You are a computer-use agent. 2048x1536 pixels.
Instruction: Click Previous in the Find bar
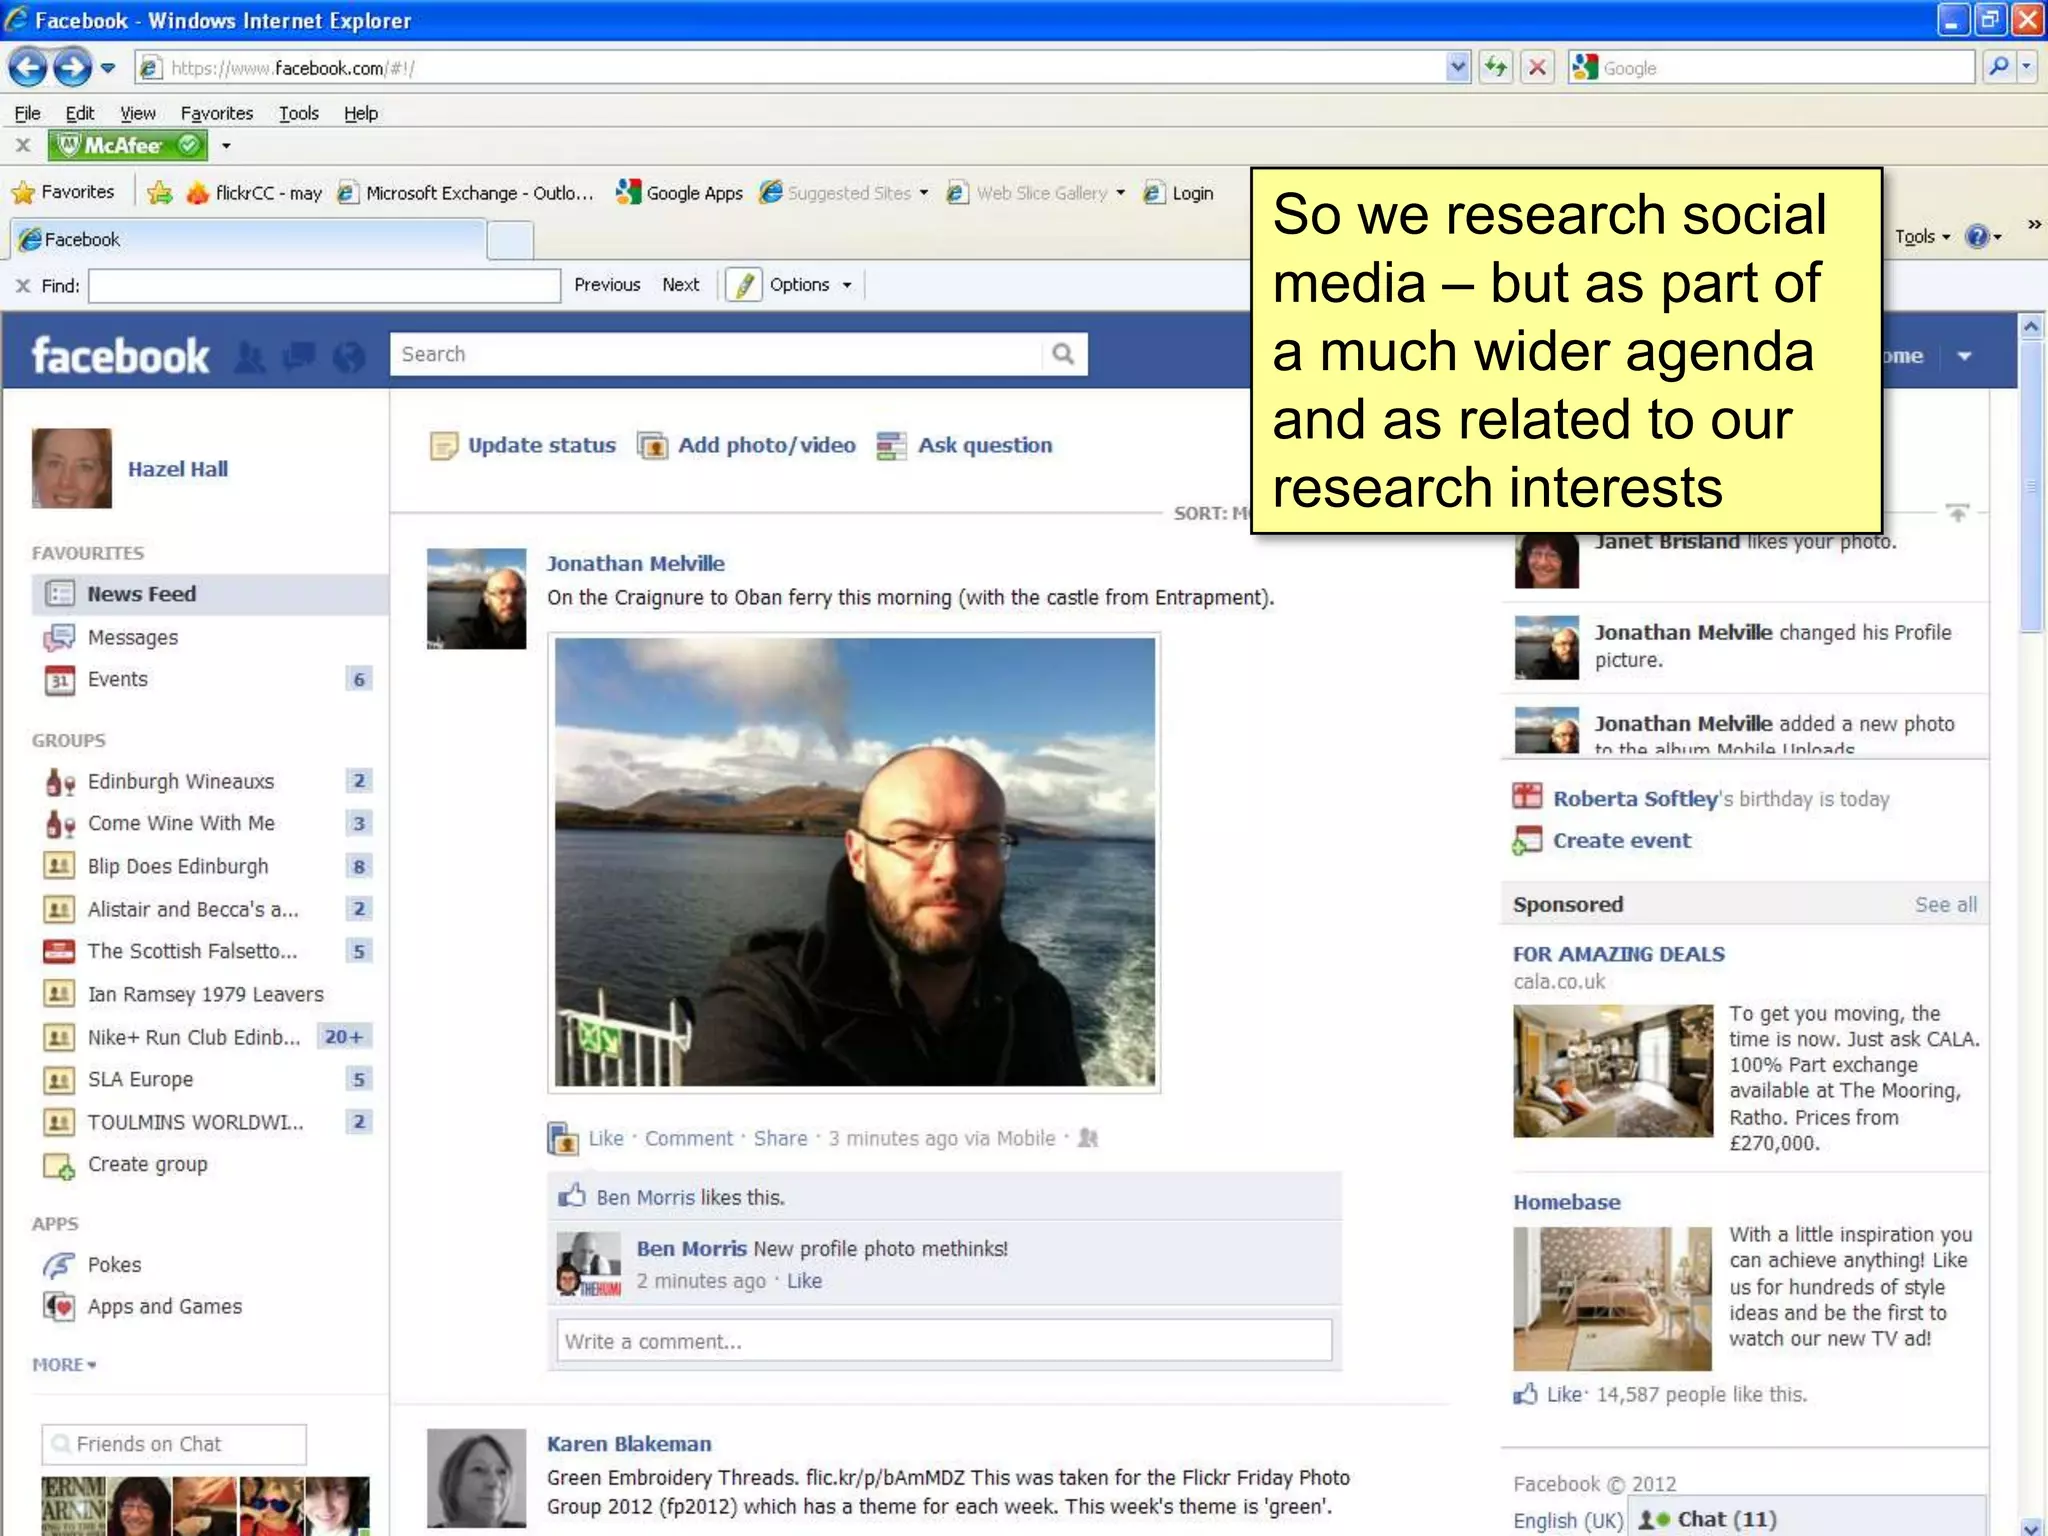607,285
